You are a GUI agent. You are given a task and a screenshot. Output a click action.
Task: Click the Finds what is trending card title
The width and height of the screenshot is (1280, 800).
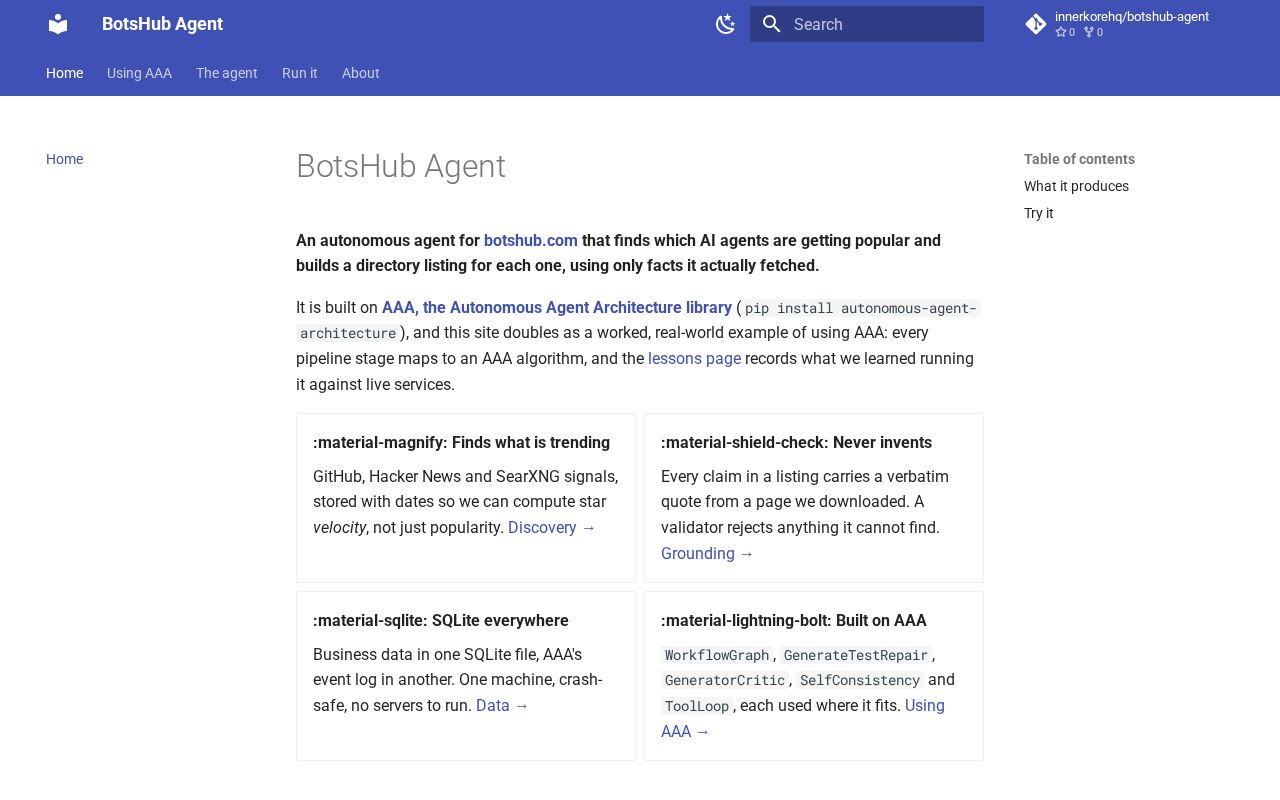click(461, 442)
